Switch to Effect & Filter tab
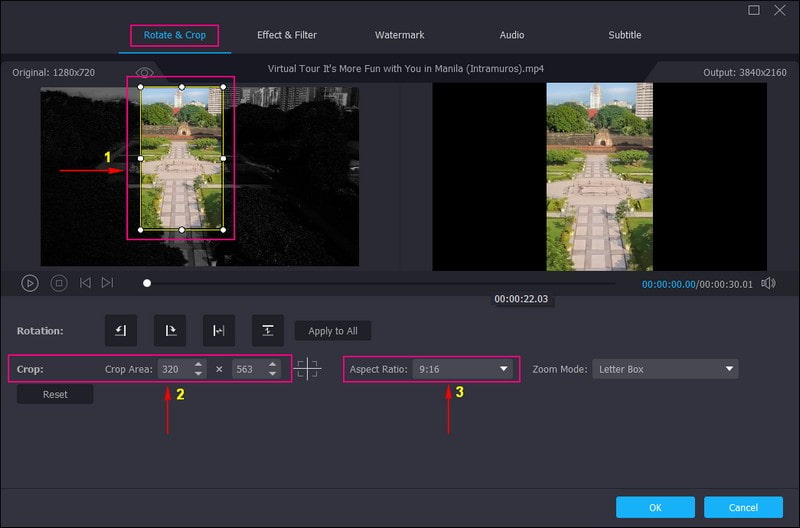800x528 pixels. click(287, 35)
